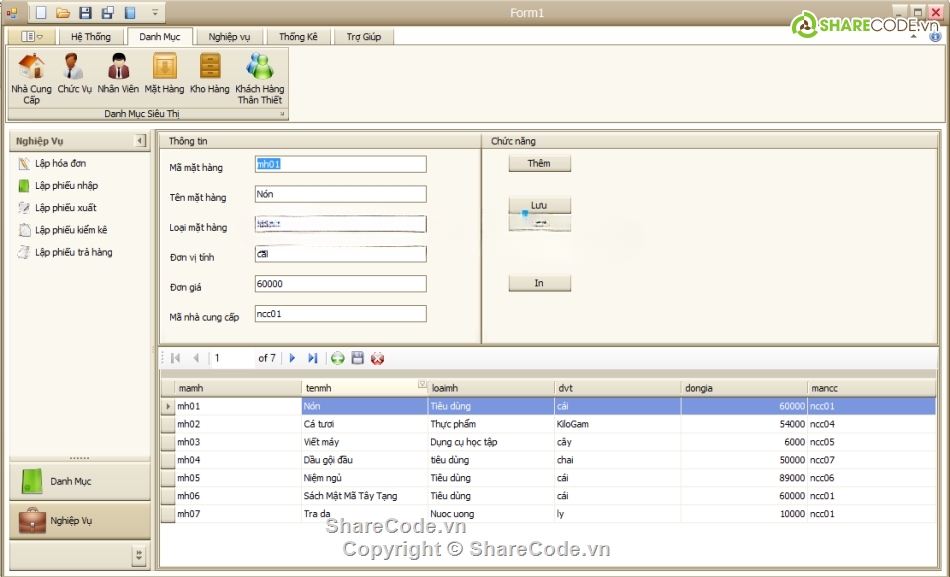The width and height of the screenshot is (950, 577).
Task: Open the quick access toolbar customize dropdown
Action: click(155, 13)
